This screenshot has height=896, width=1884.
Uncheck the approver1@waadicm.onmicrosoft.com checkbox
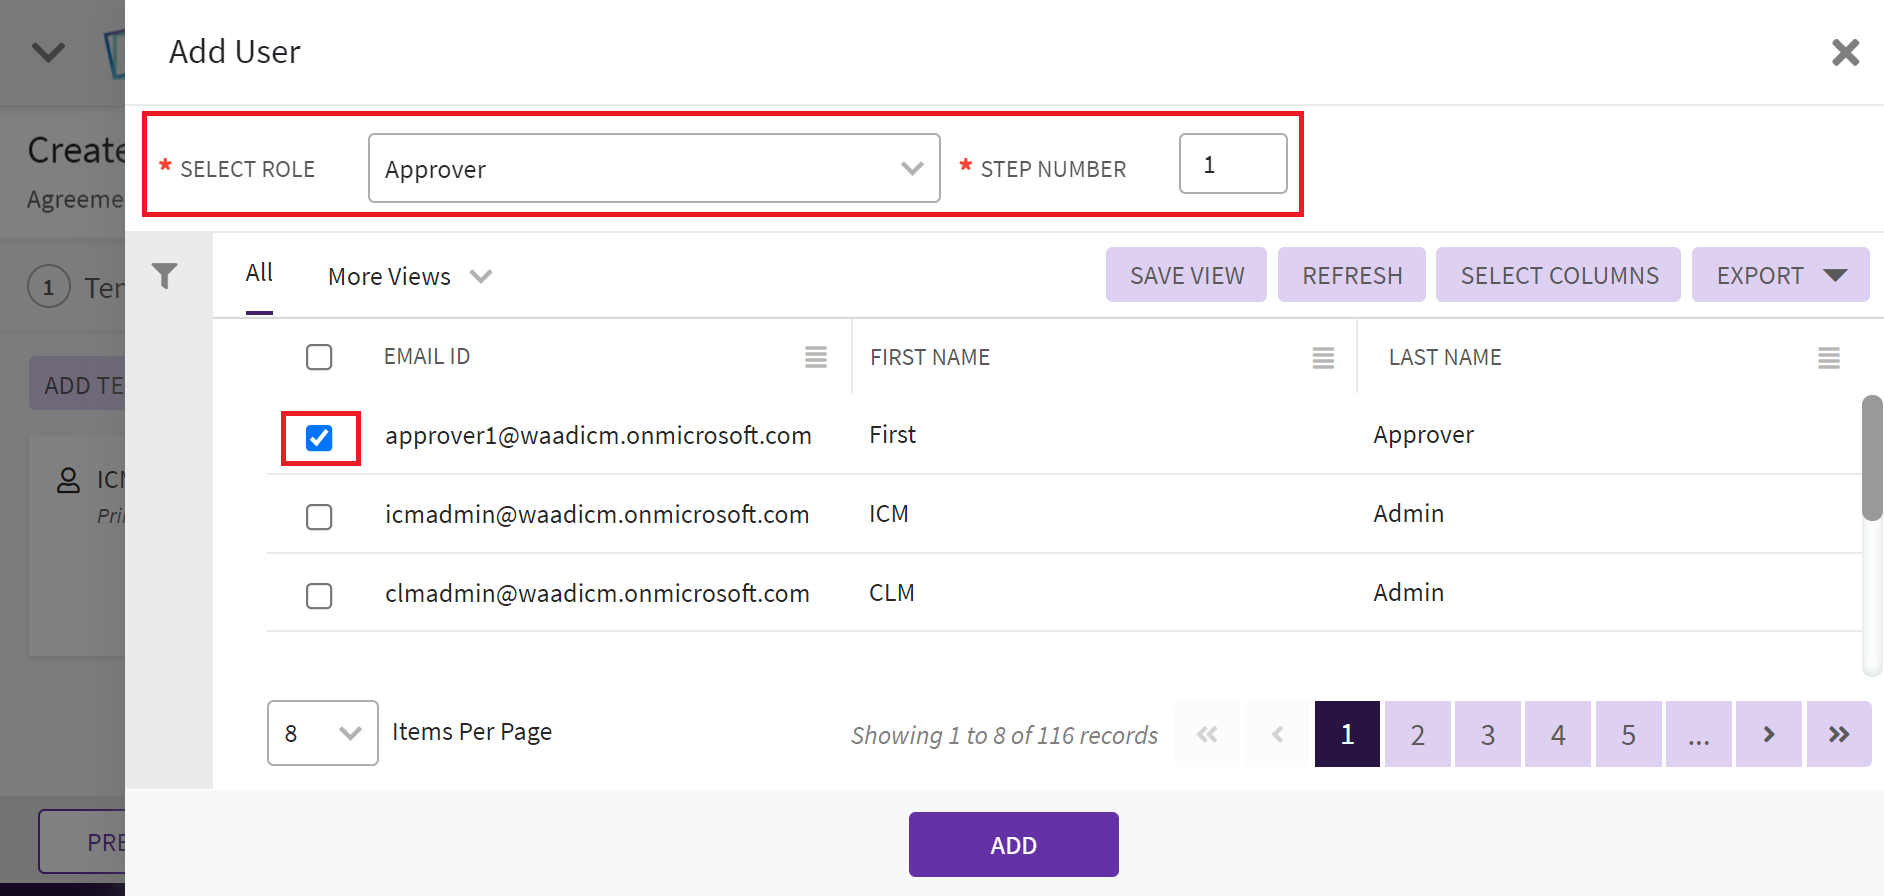[x=319, y=438]
